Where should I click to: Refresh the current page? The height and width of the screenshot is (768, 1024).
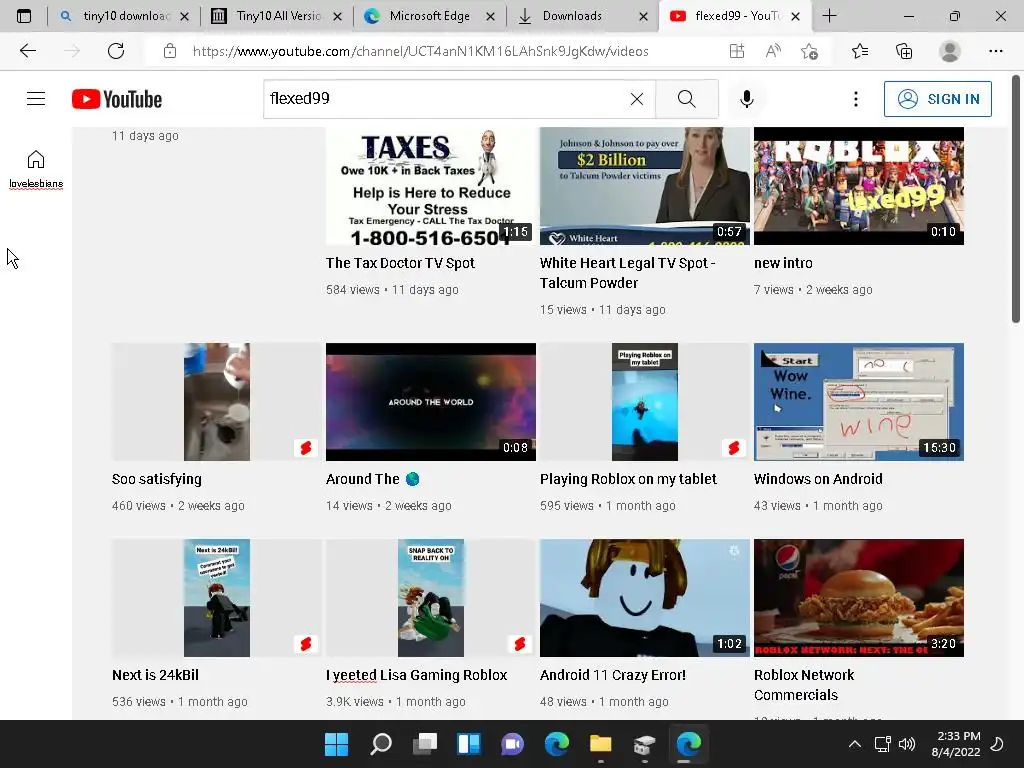pos(116,51)
